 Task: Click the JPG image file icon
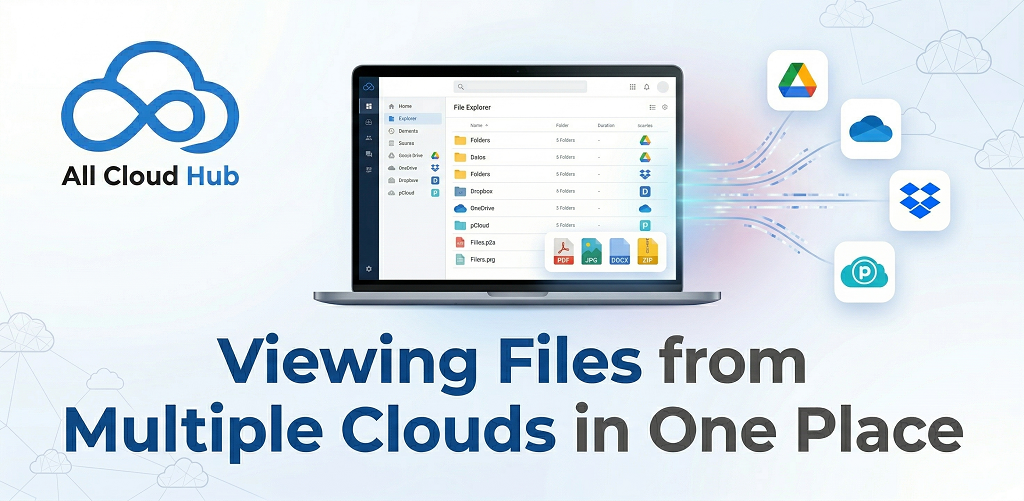(592, 252)
